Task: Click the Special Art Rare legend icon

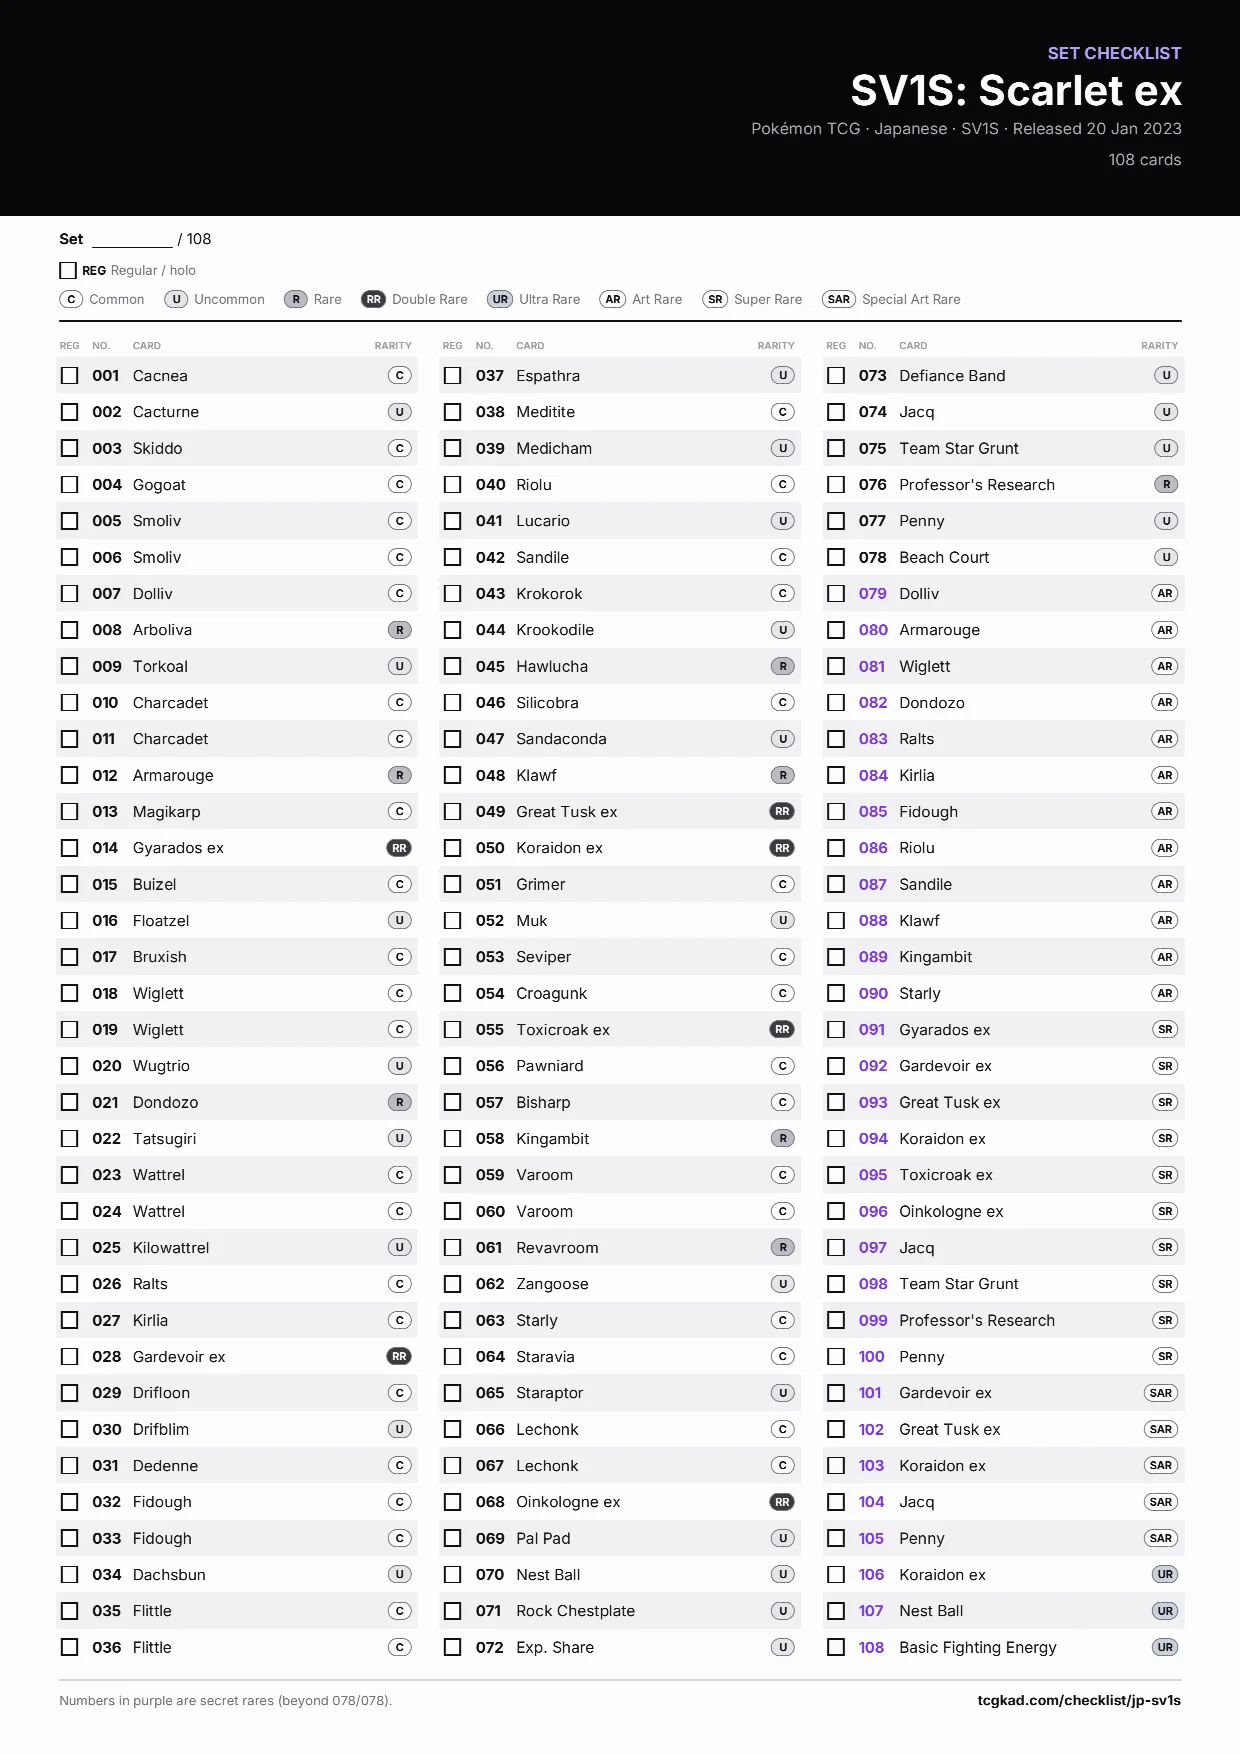Action: [x=839, y=299]
